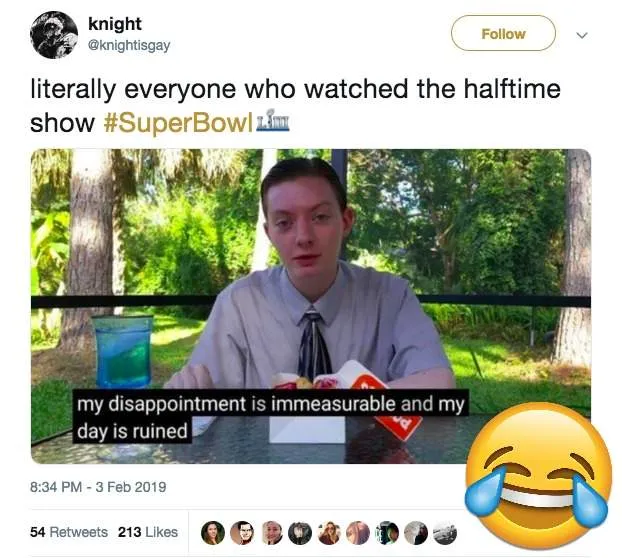Expand the tweet options chevron beside Follow
Viewport: 622px width, 558px height.
click(x=582, y=35)
